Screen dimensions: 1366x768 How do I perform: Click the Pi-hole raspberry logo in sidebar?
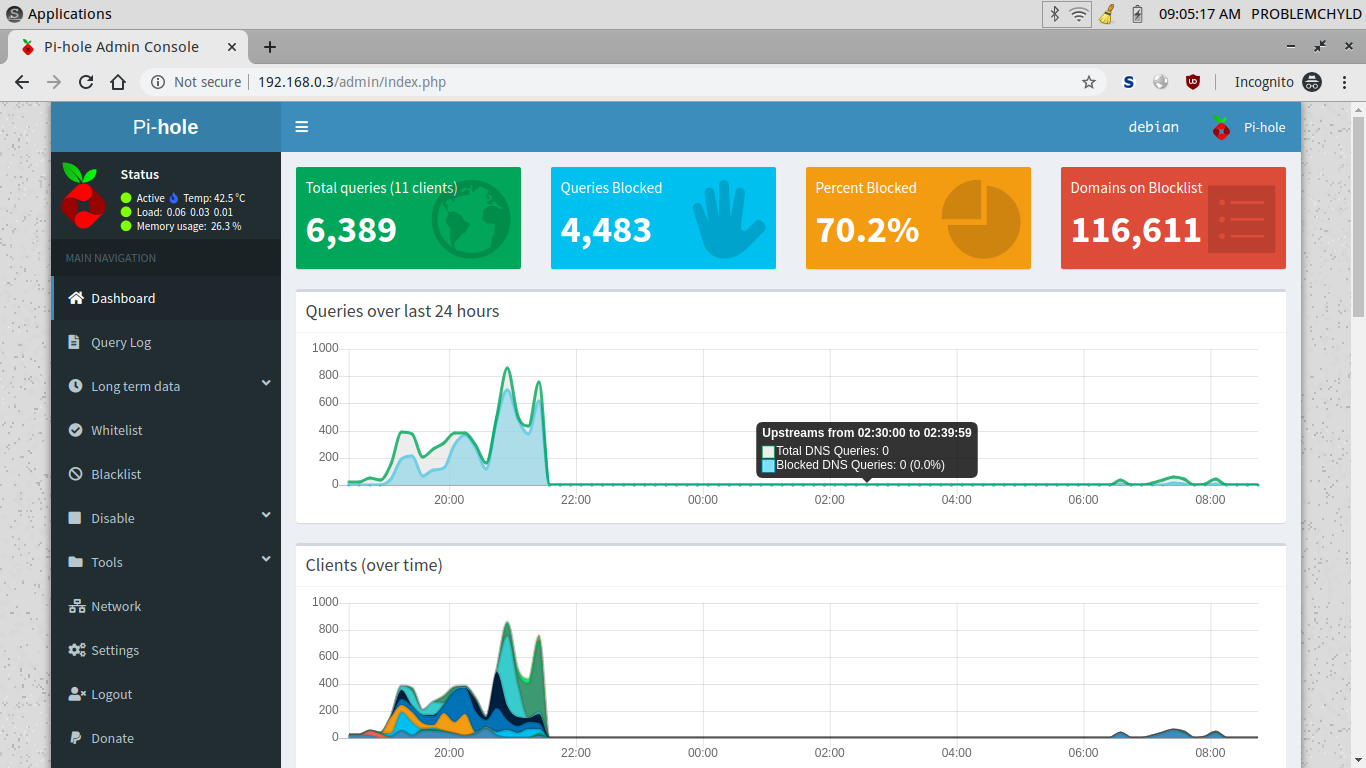tap(83, 194)
